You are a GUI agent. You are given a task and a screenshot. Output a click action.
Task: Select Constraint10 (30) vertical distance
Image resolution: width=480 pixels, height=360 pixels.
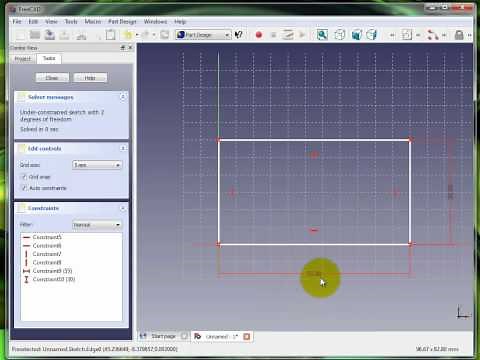point(54,279)
